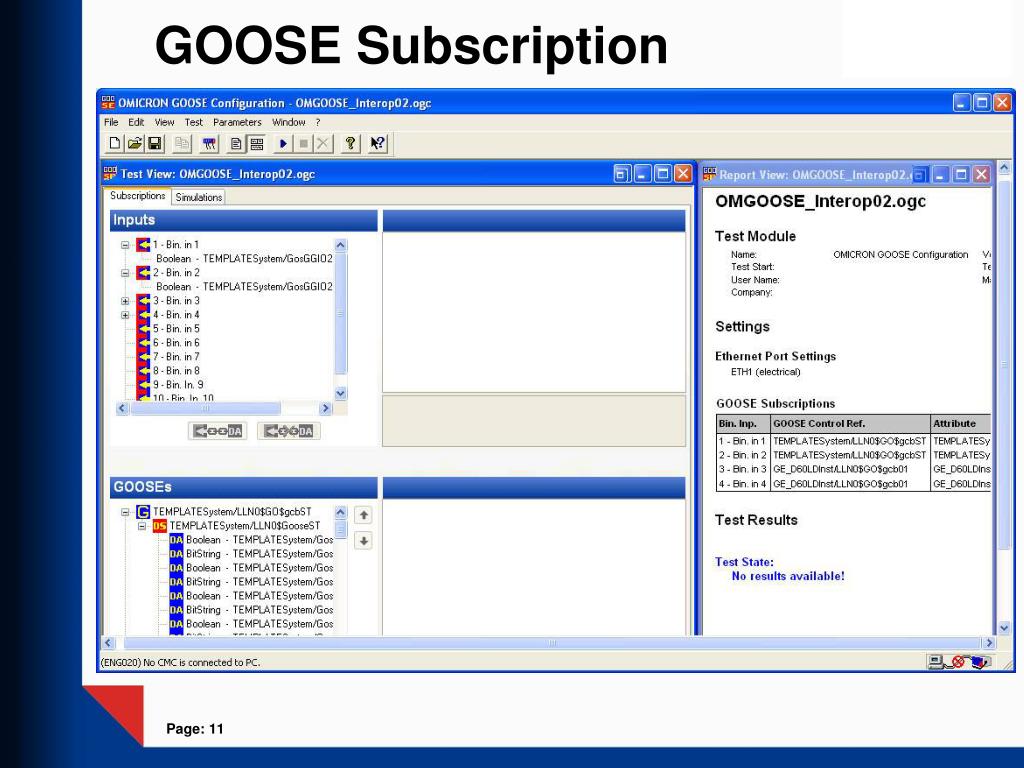Click main window horizontal scrollbar right arrow
The image size is (1024, 768).
(989, 643)
